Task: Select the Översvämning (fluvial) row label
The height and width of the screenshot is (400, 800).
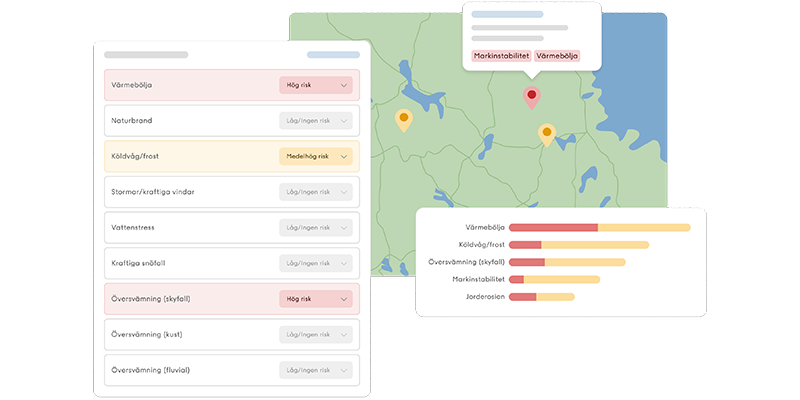Action: (151, 370)
